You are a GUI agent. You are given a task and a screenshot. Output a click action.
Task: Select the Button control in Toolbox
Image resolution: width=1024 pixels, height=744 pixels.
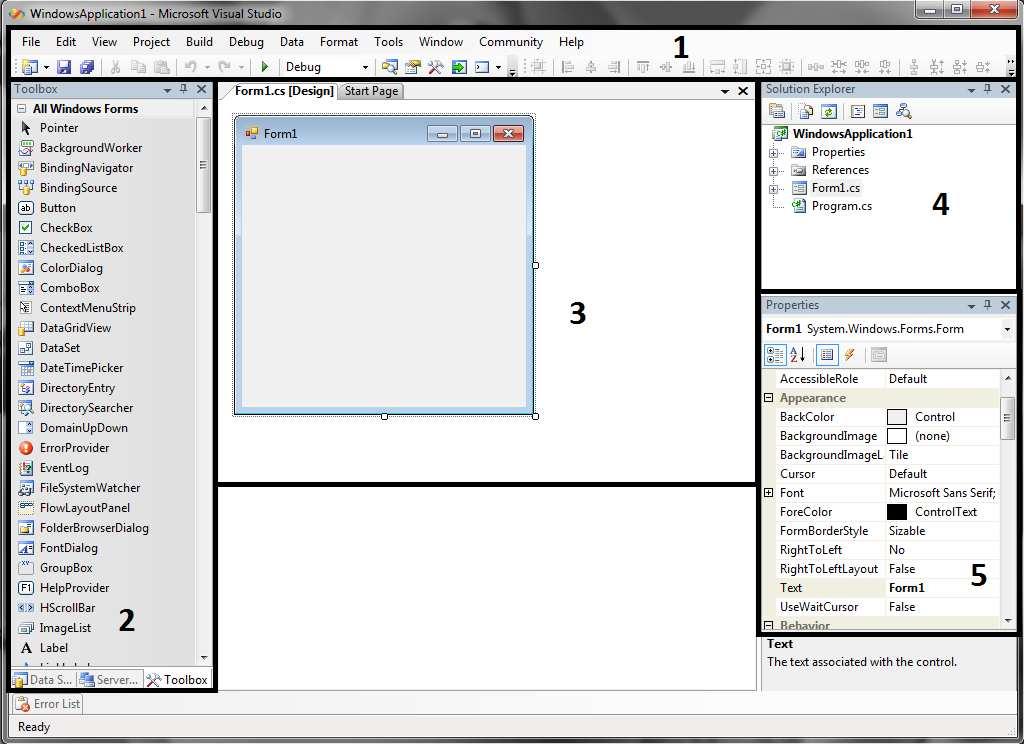(x=57, y=208)
